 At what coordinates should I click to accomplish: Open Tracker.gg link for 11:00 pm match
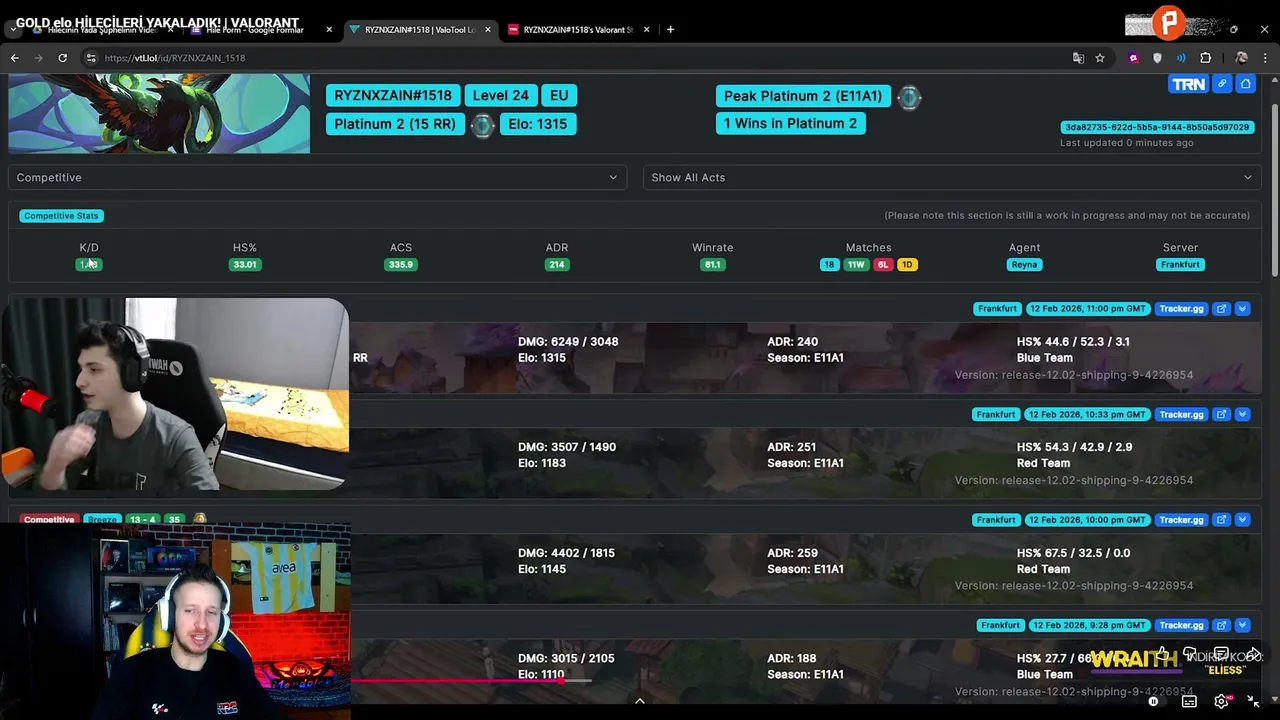[x=1181, y=309]
